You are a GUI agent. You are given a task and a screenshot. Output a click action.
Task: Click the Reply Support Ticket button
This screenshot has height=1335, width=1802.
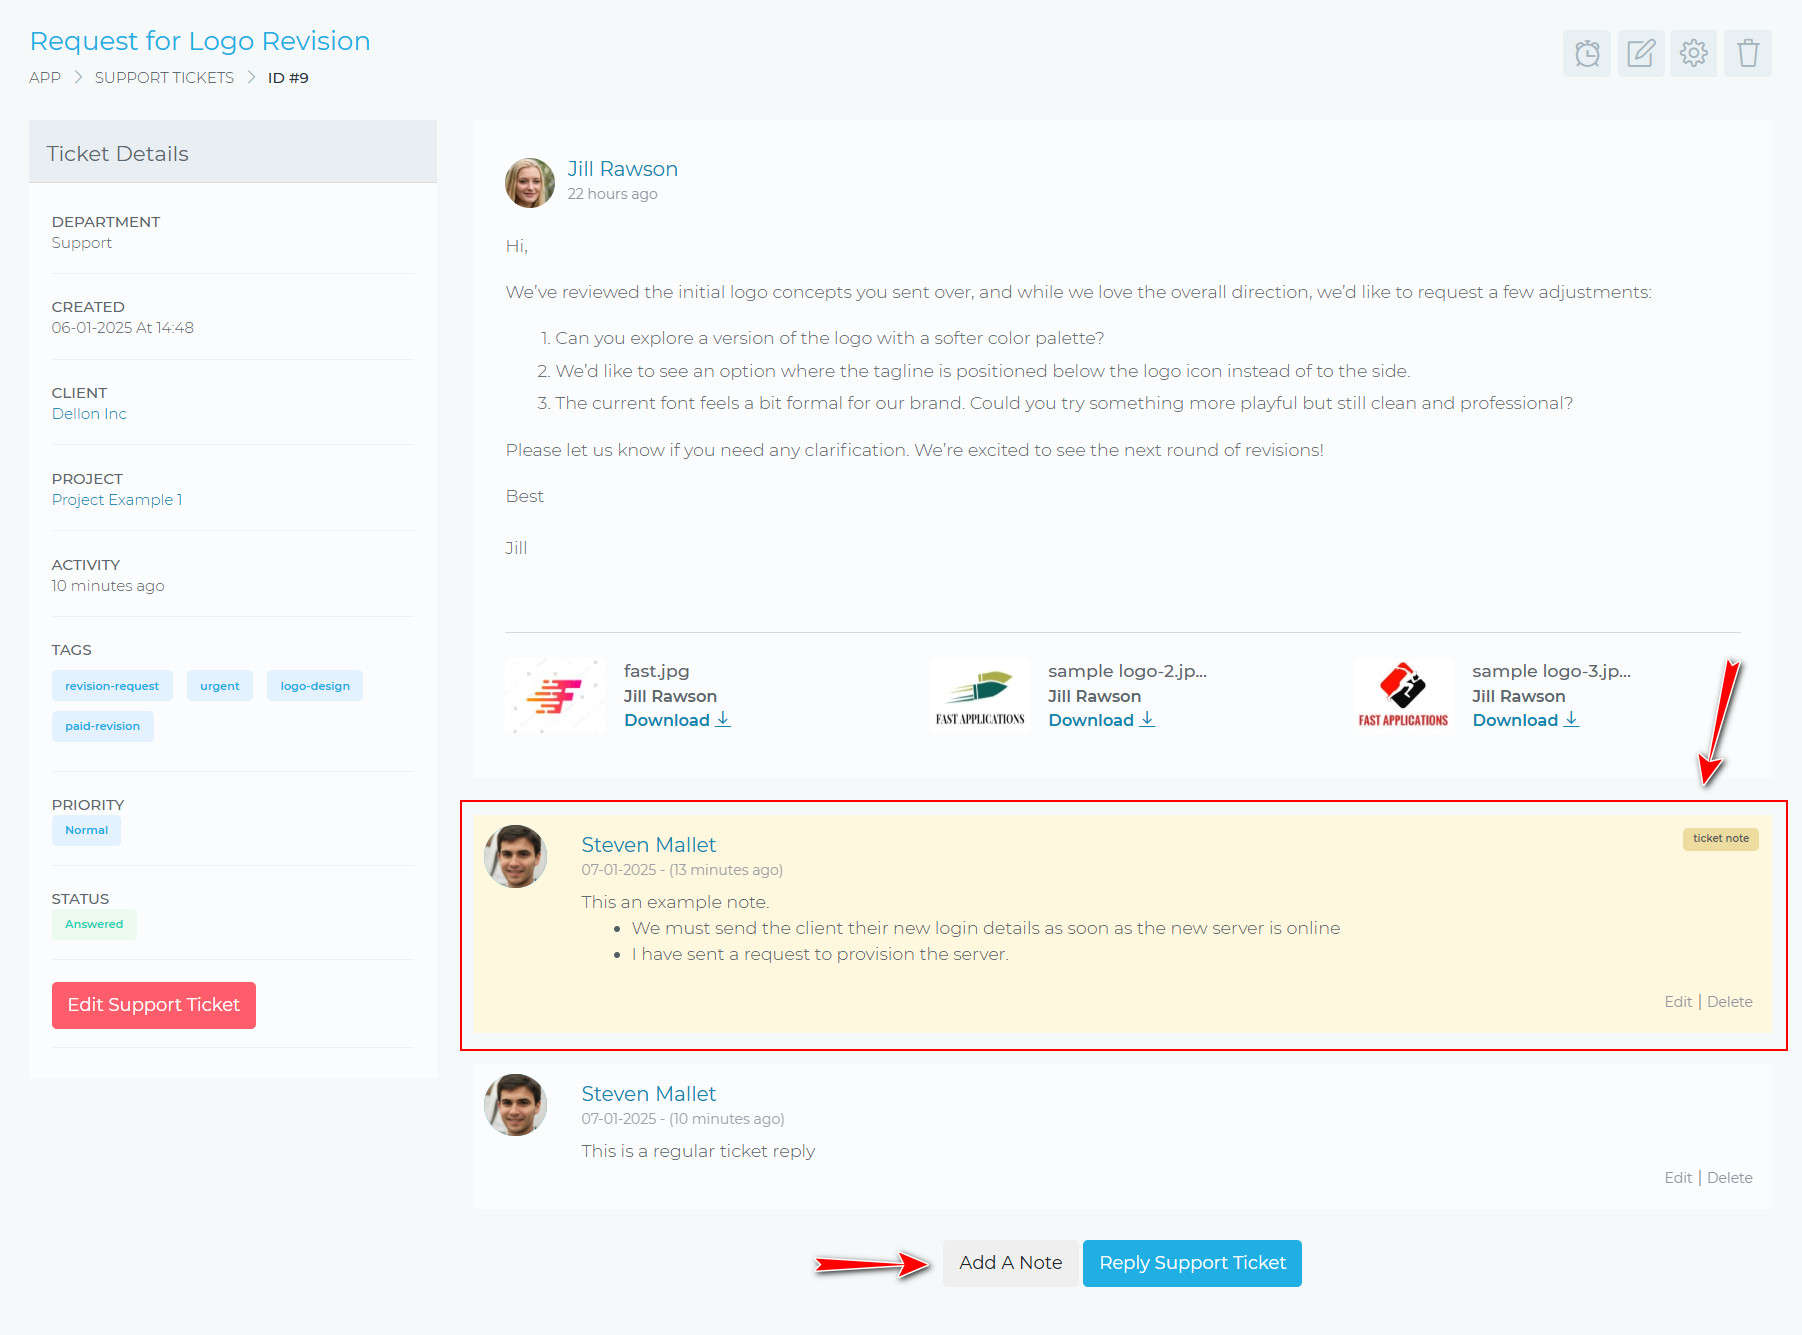(1192, 1263)
